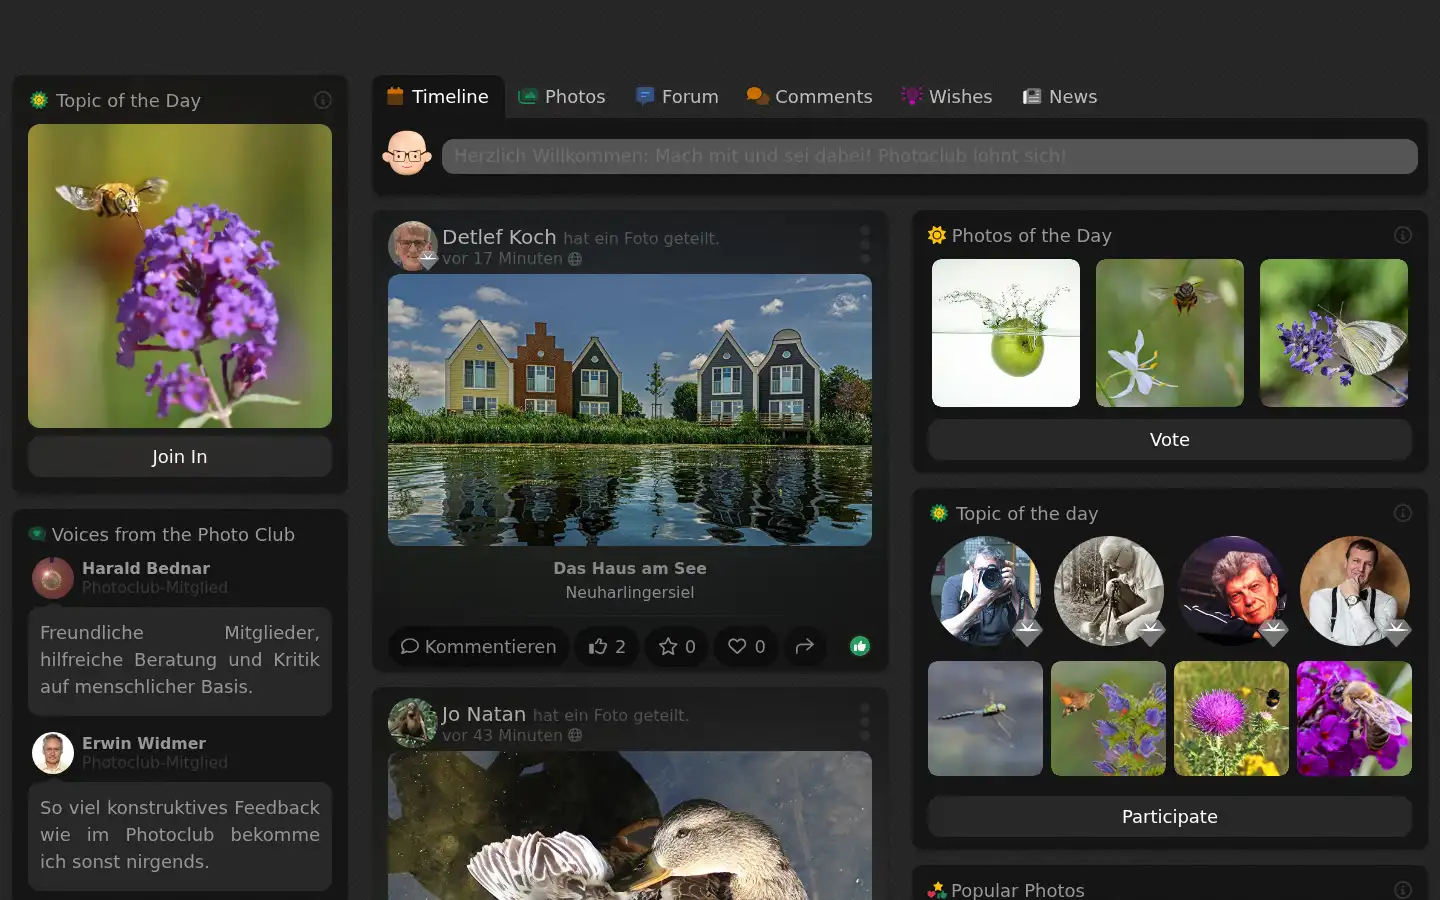Open three-dot menu on Detlef Koch post
This screenshot has height=900, width=1440.
[865, 244]
